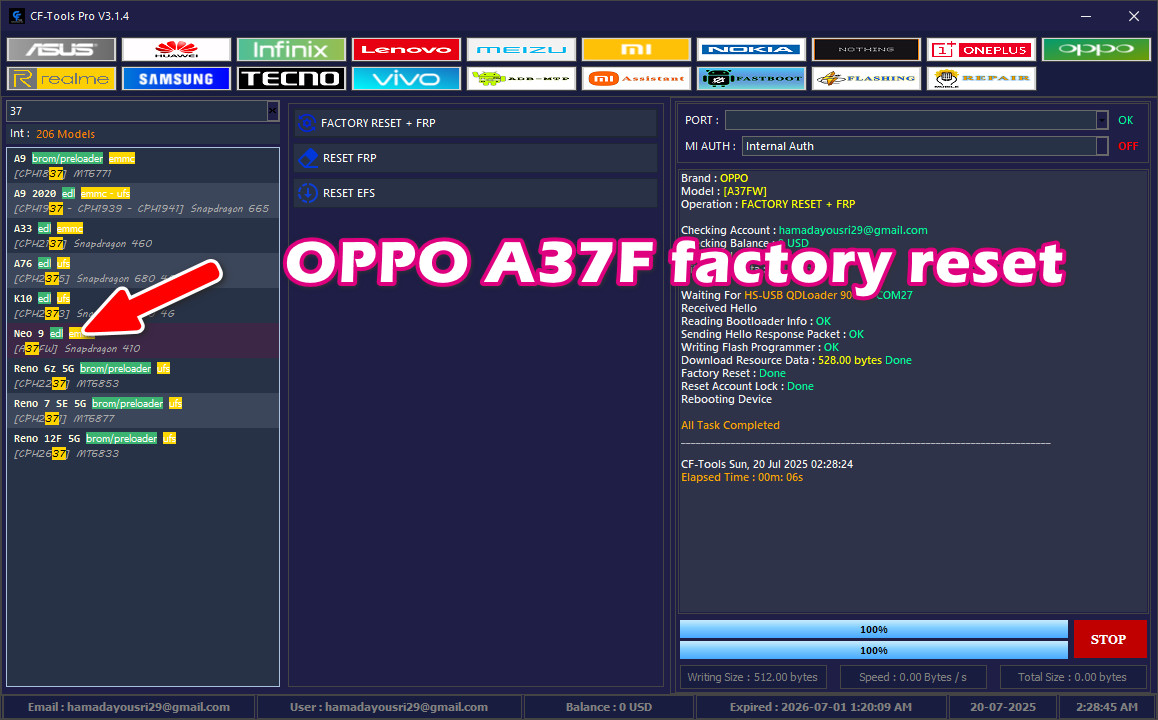Select the ASUS brand logo

(61, 49)
